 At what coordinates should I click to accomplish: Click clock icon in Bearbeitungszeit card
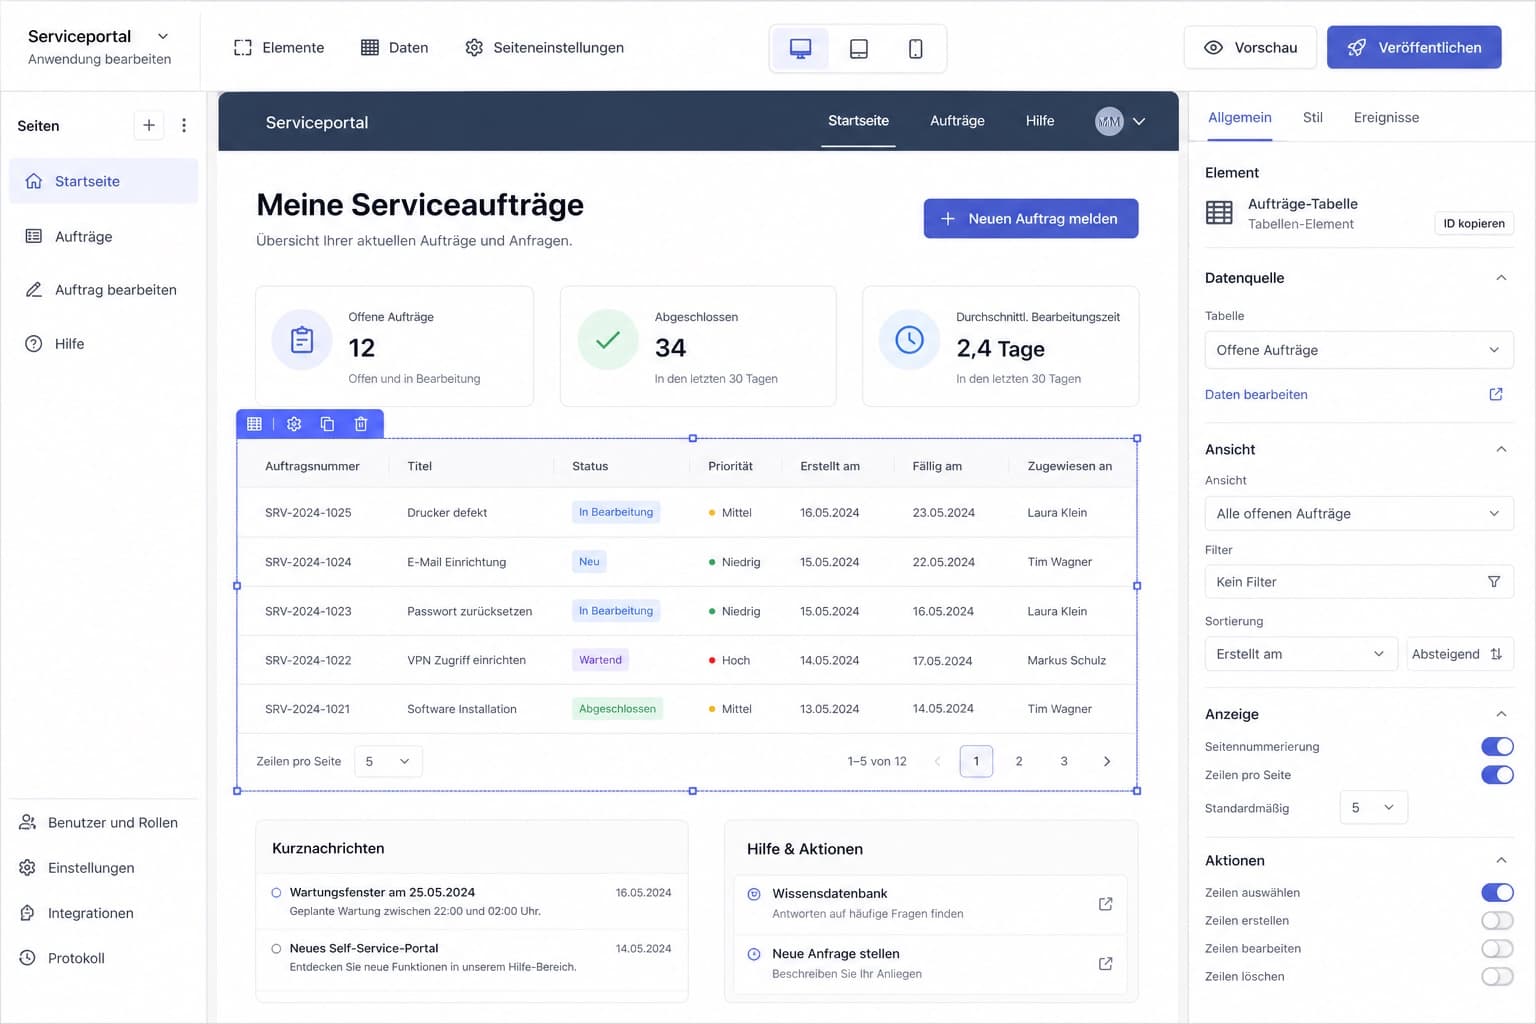909,340
